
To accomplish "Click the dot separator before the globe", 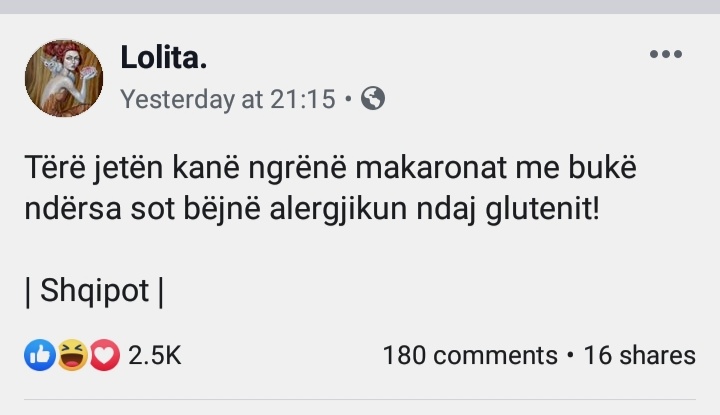I will point(347,99).
